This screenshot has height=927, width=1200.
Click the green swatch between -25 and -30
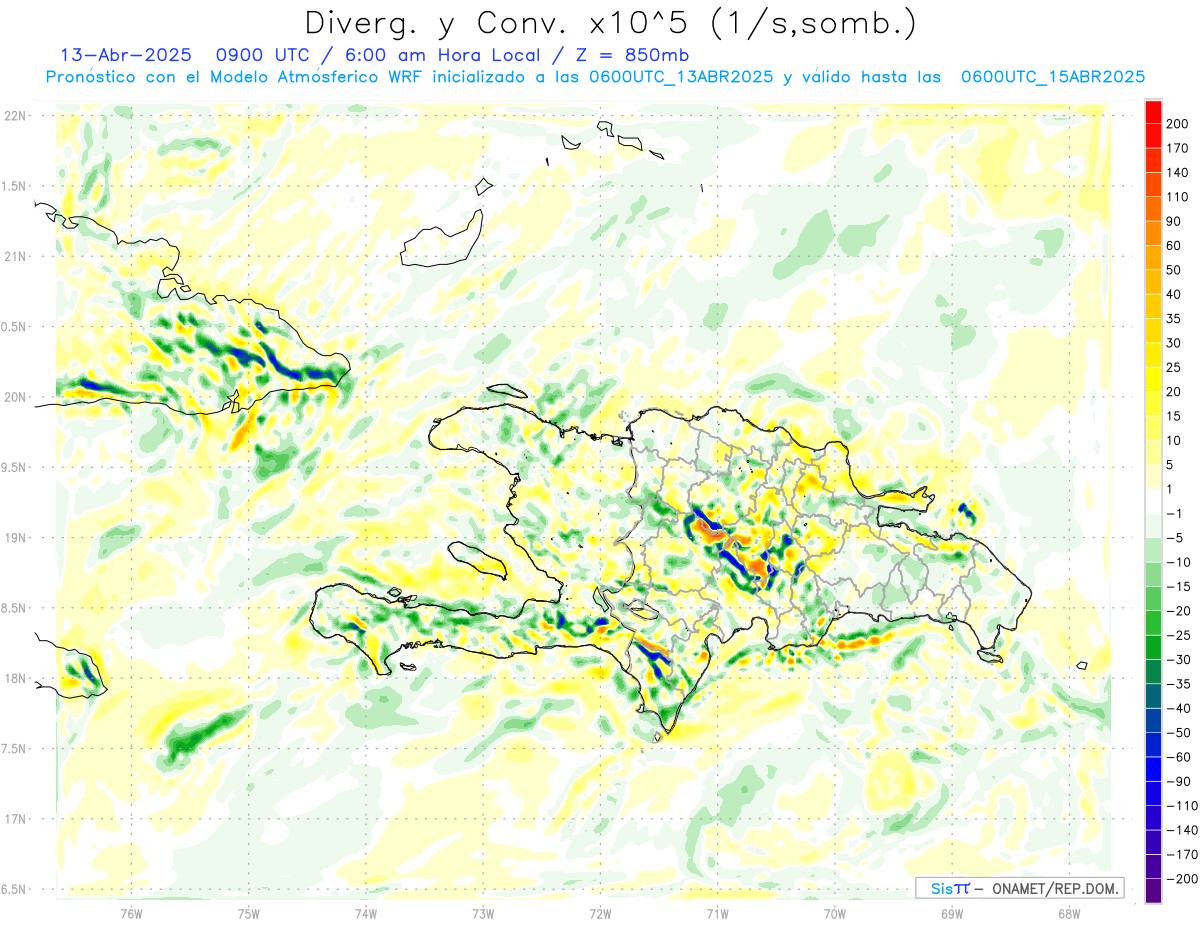click(1153, 647)
